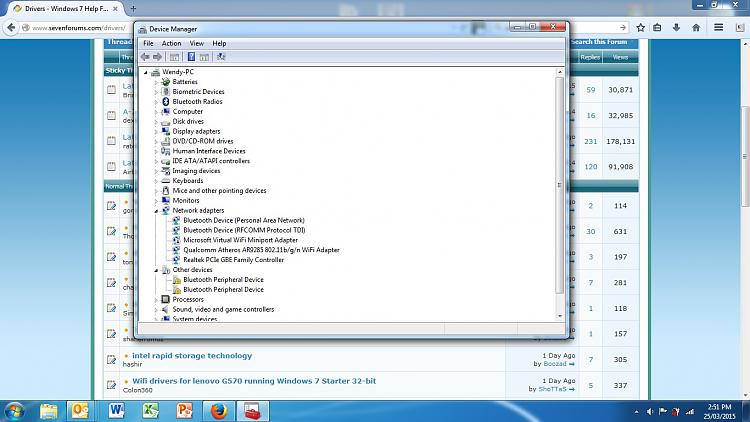Collapse the Other devices node
Image resolution: width=750 pixels, height=422 pixels.
(156, 270)
